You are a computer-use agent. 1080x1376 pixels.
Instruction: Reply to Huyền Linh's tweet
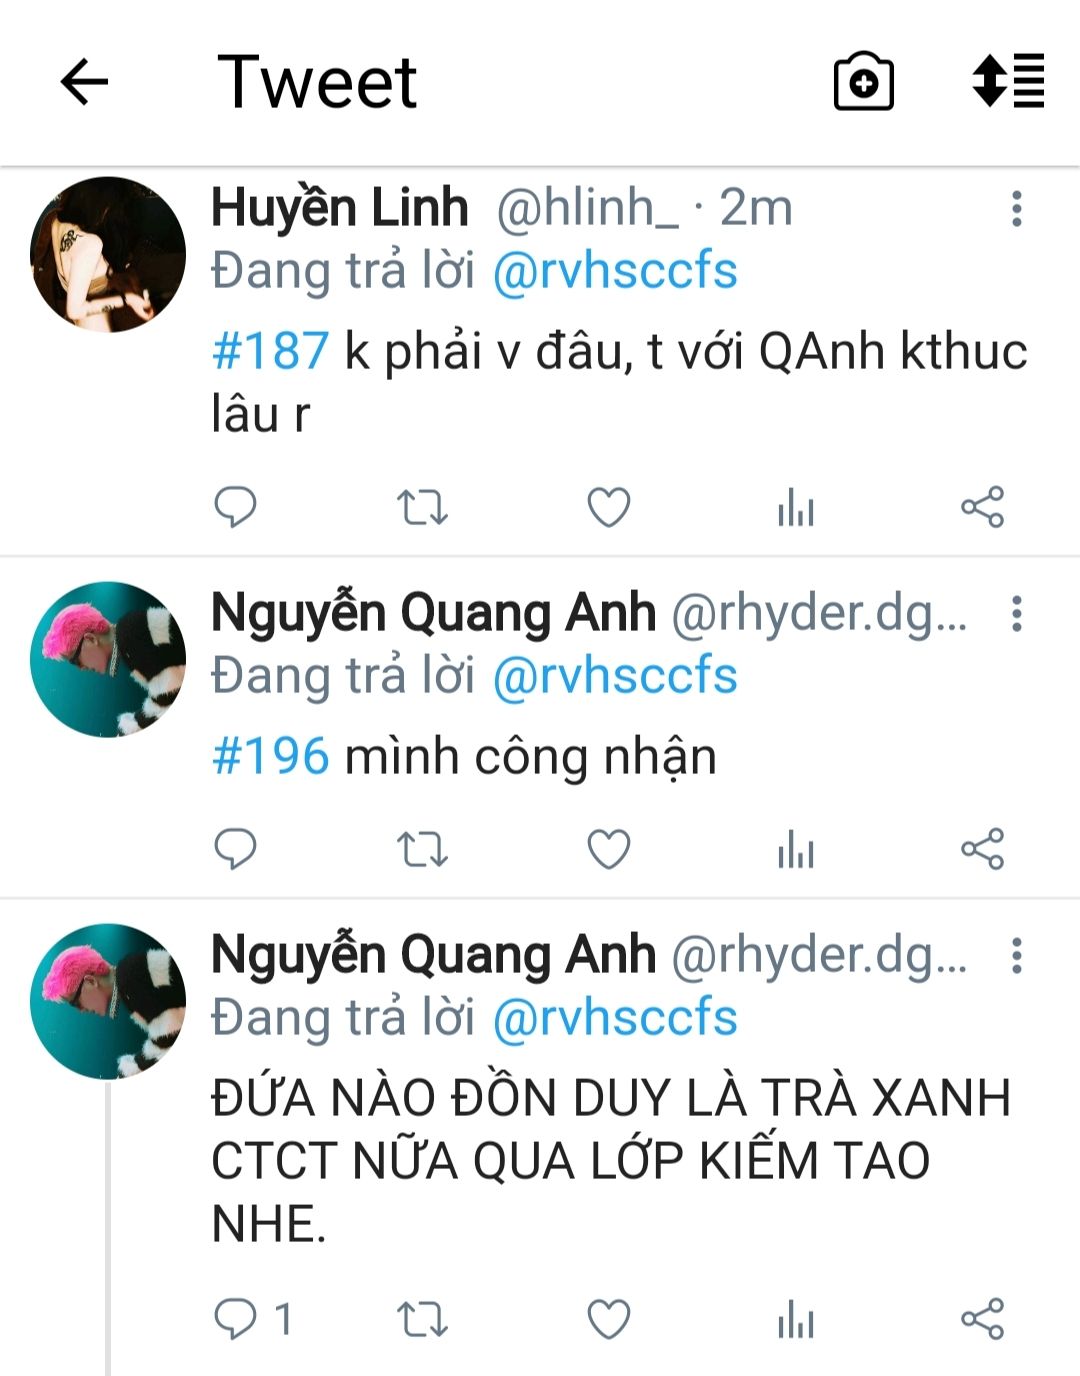(236, 507)
